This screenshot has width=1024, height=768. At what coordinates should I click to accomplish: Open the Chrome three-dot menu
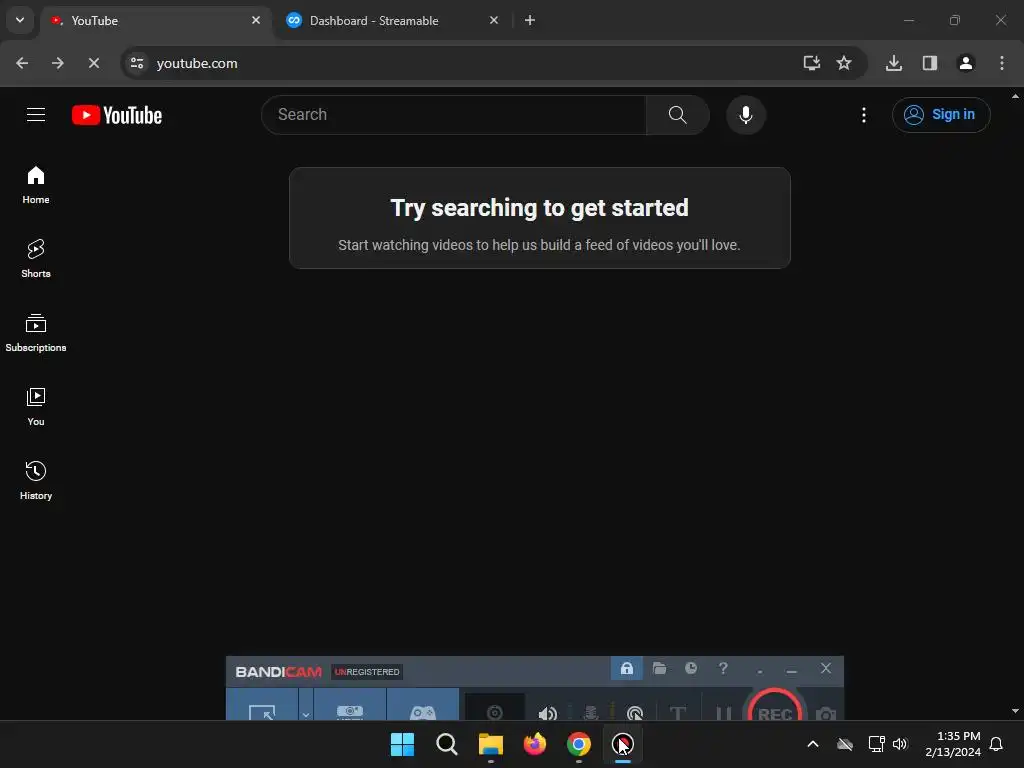[1001, 63]
